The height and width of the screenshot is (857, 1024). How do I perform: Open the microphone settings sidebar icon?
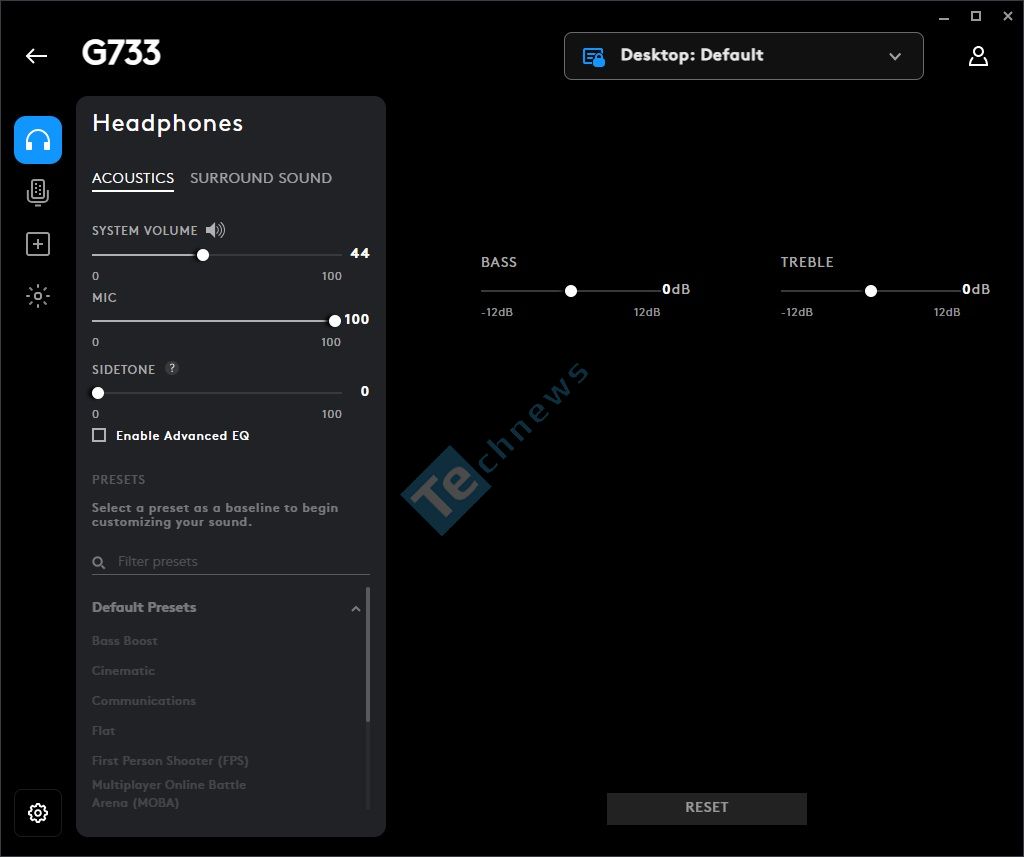(38, 193)
